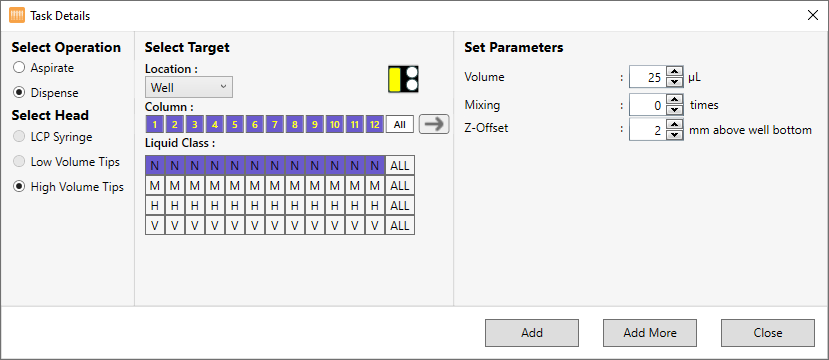Increase Volume with the up arrow
The width and height of the screenshot is (829, 360).
[x=673, y=72]
